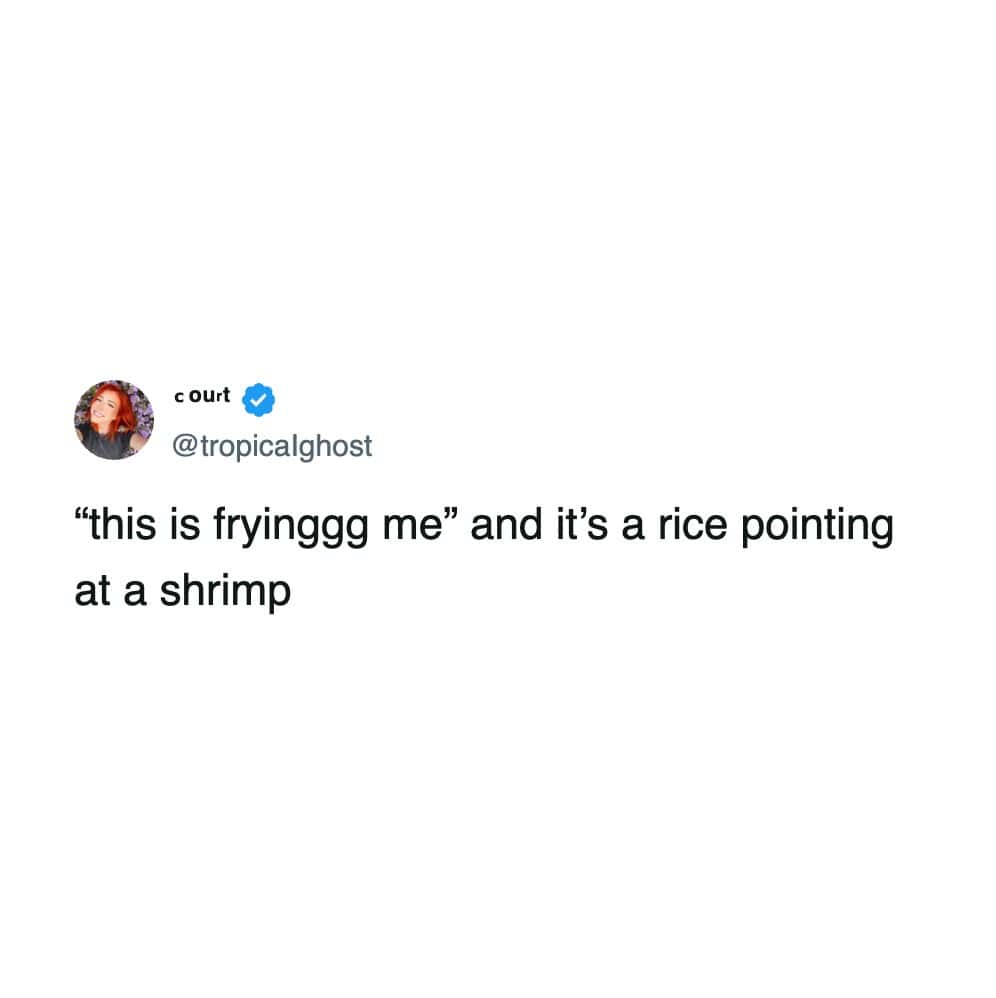The image size is (996, 998).
Task: Click the word "fryinggg" in the tweet
Action: pos(290,528)
